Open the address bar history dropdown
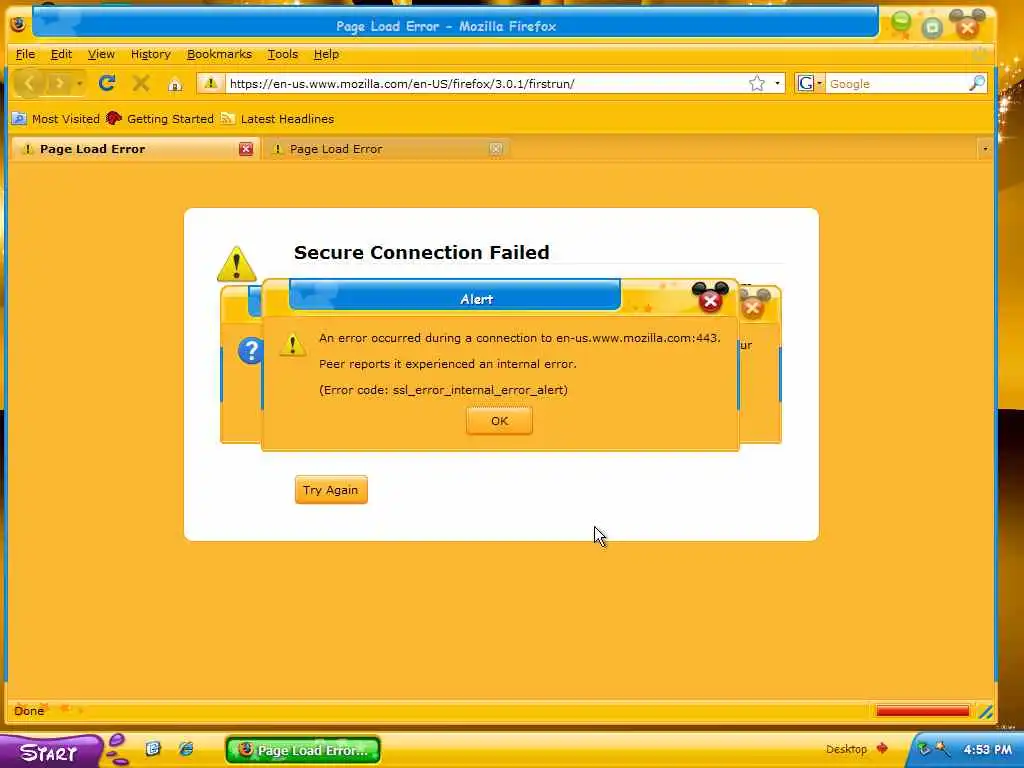The width and height of the screenshot is (1024, 768). click(776, 84)
